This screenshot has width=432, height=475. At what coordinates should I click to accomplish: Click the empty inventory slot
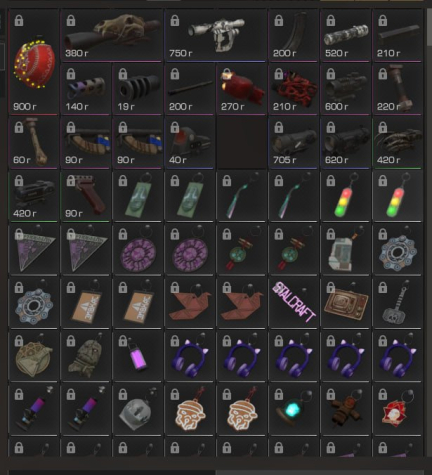click(242, 143)
